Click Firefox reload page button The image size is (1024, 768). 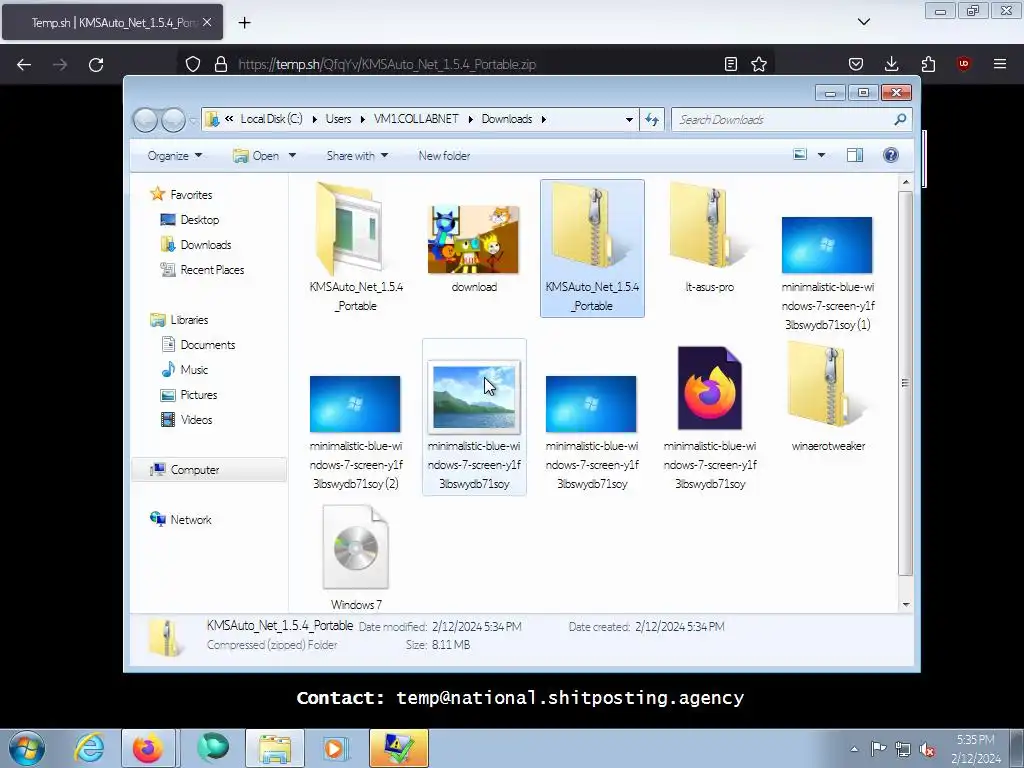(x=96, y=65)
